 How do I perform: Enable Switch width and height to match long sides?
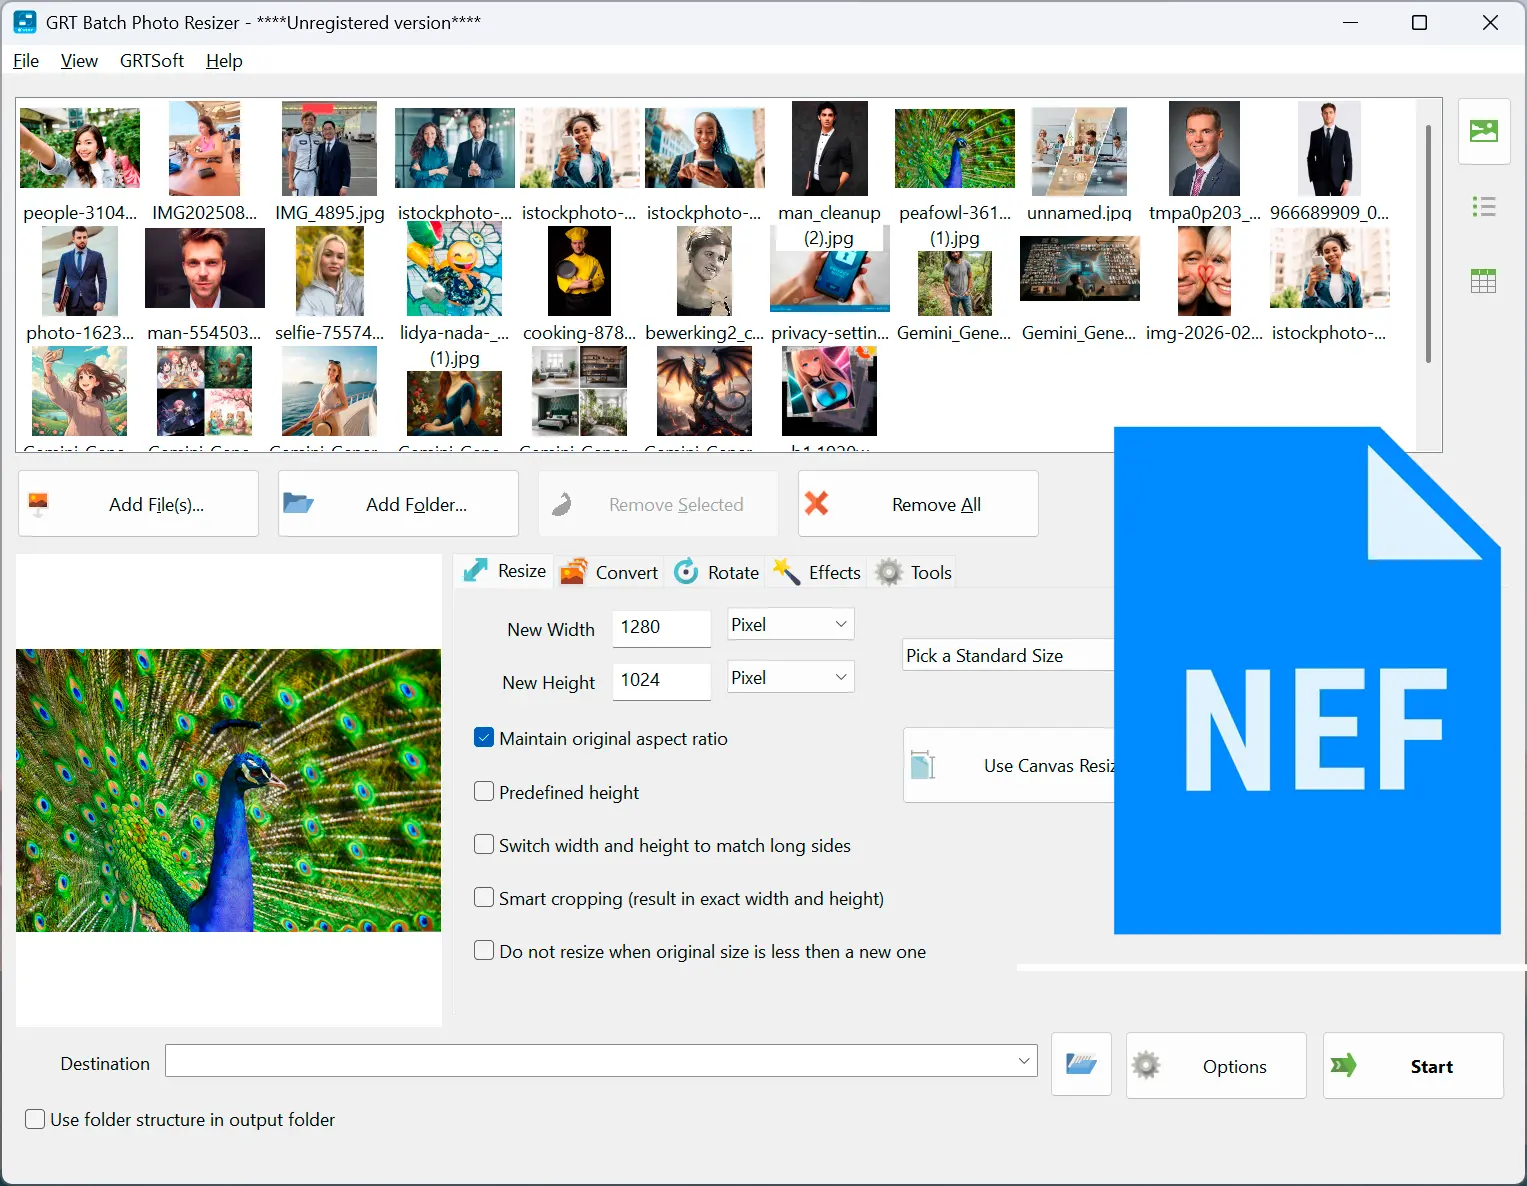point(484,845)
